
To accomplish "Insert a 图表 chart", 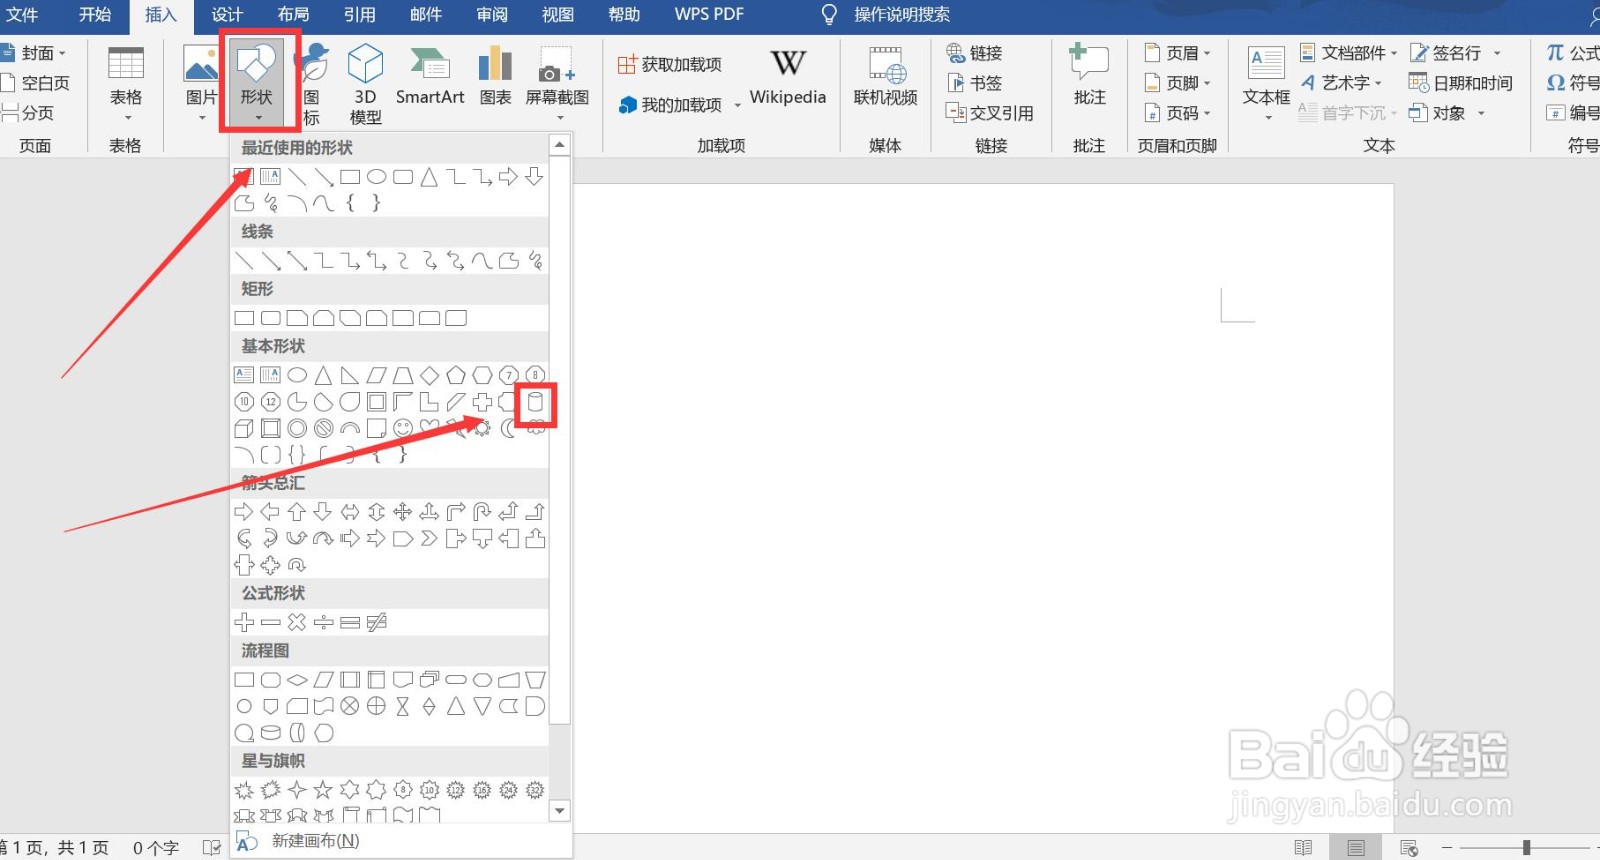I will coord(495,76).
